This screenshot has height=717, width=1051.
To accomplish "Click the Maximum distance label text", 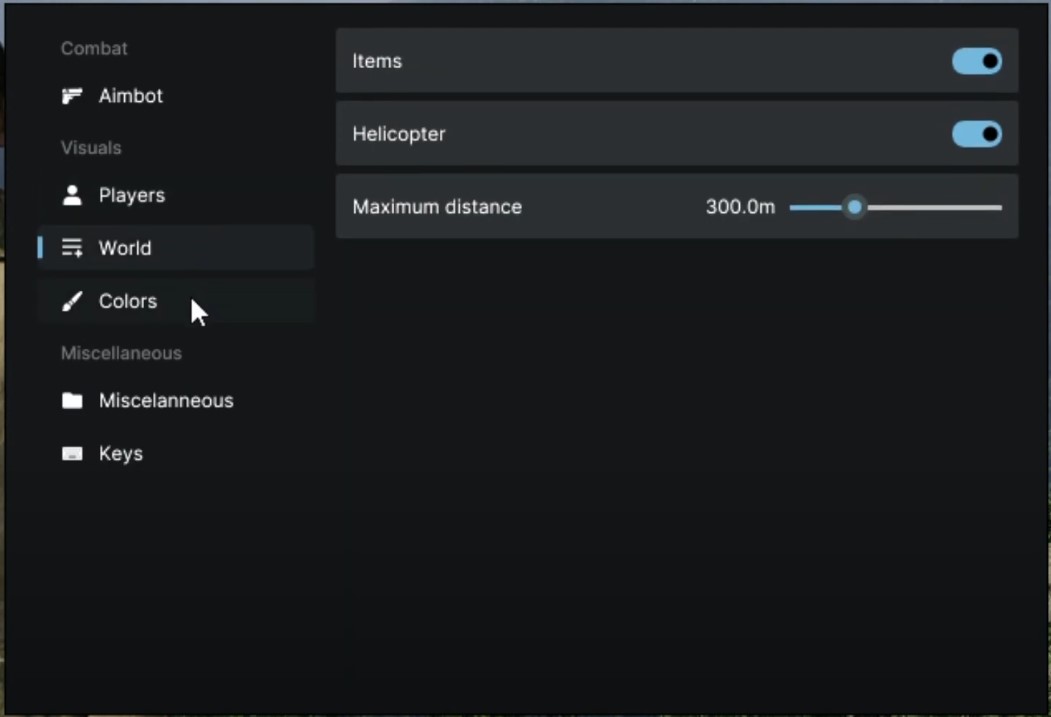I will pos(437,207).
